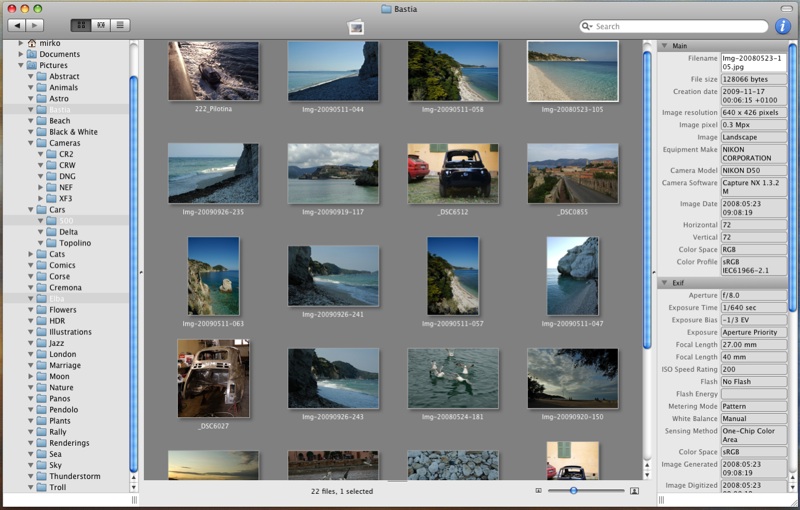Expand the Documents folder
The width and height of the screenshot is (800, 510).
(x=21, y=54)
